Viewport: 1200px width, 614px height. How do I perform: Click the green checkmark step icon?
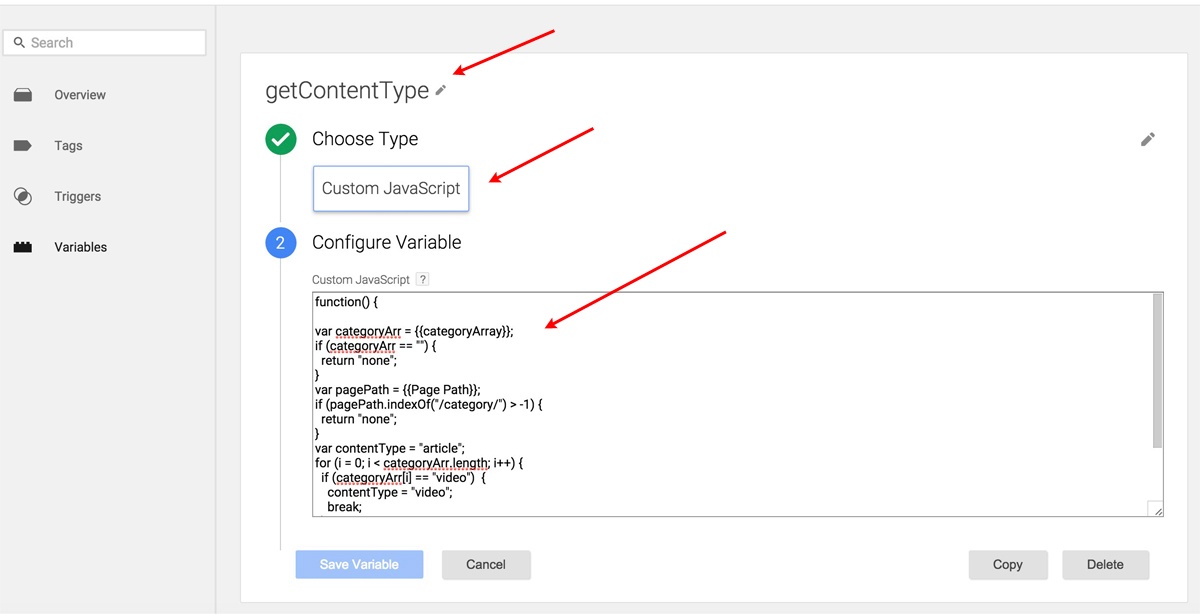[x=281, y=139]
